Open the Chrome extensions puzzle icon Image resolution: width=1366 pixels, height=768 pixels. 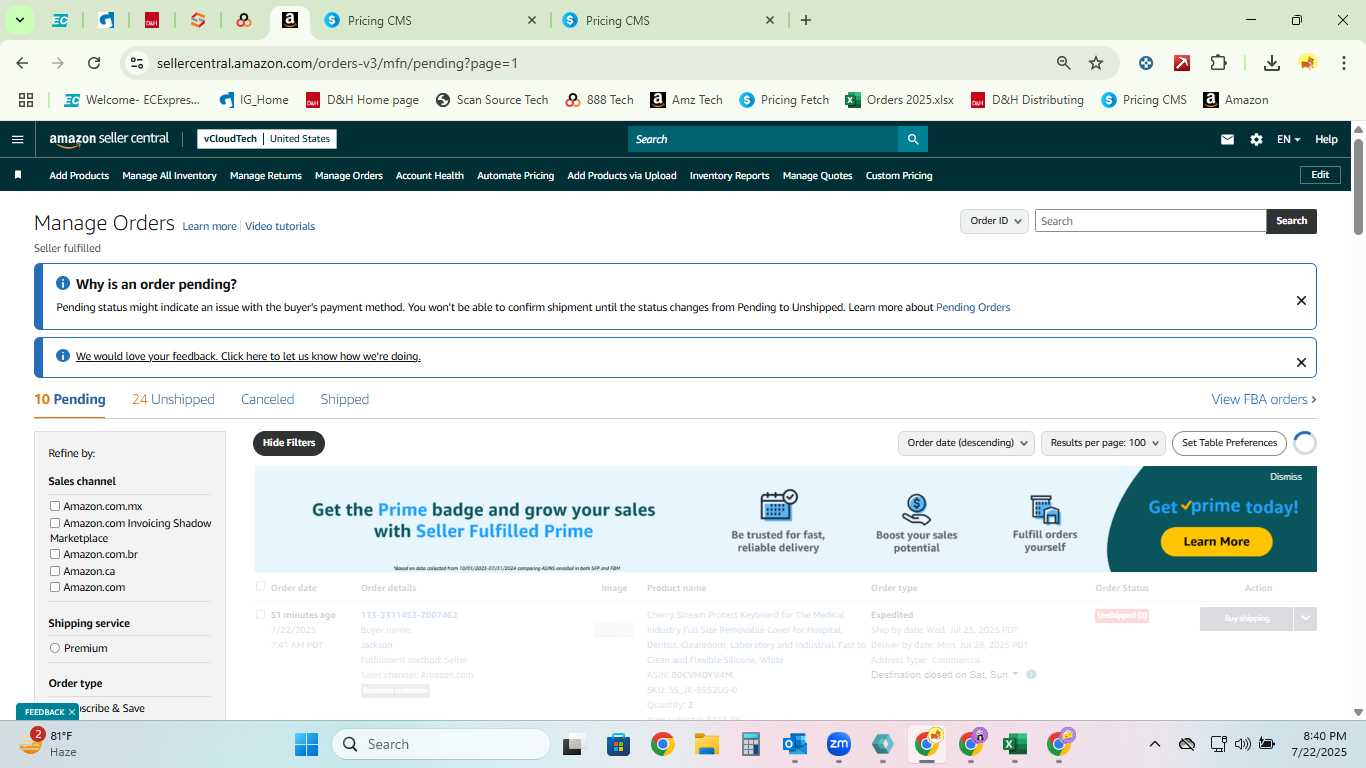1218,63
